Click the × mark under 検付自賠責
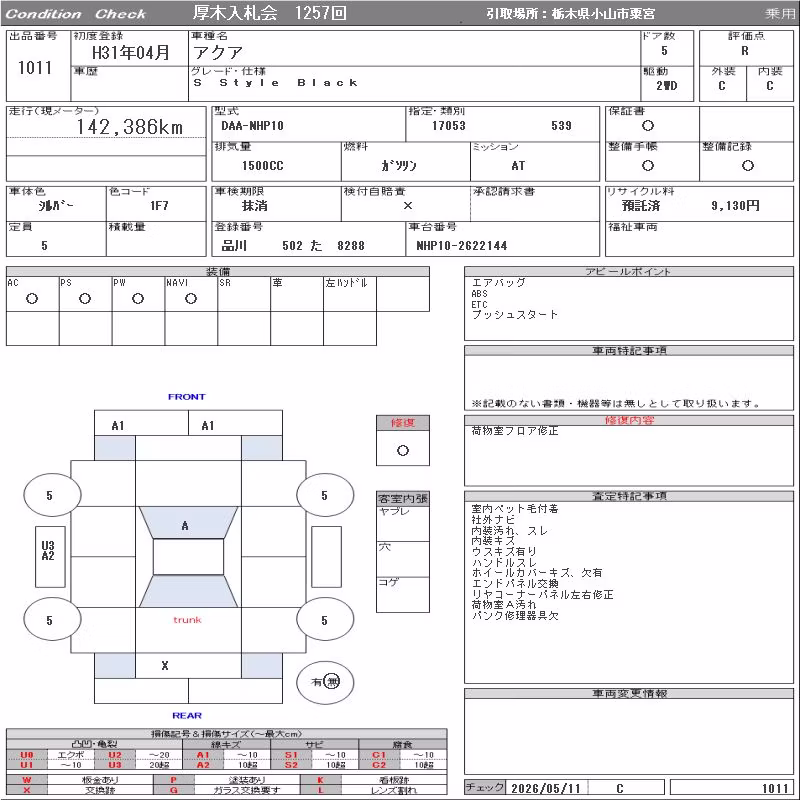 click(x=408, y=206)
